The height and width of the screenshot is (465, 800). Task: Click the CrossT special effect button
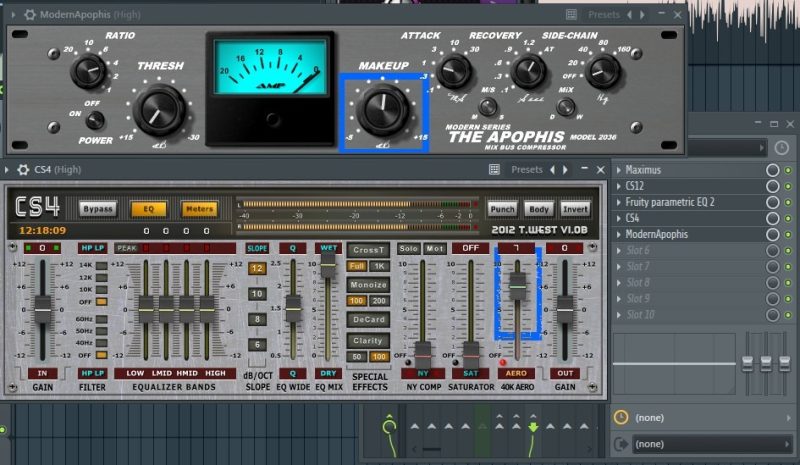(368, 250)
